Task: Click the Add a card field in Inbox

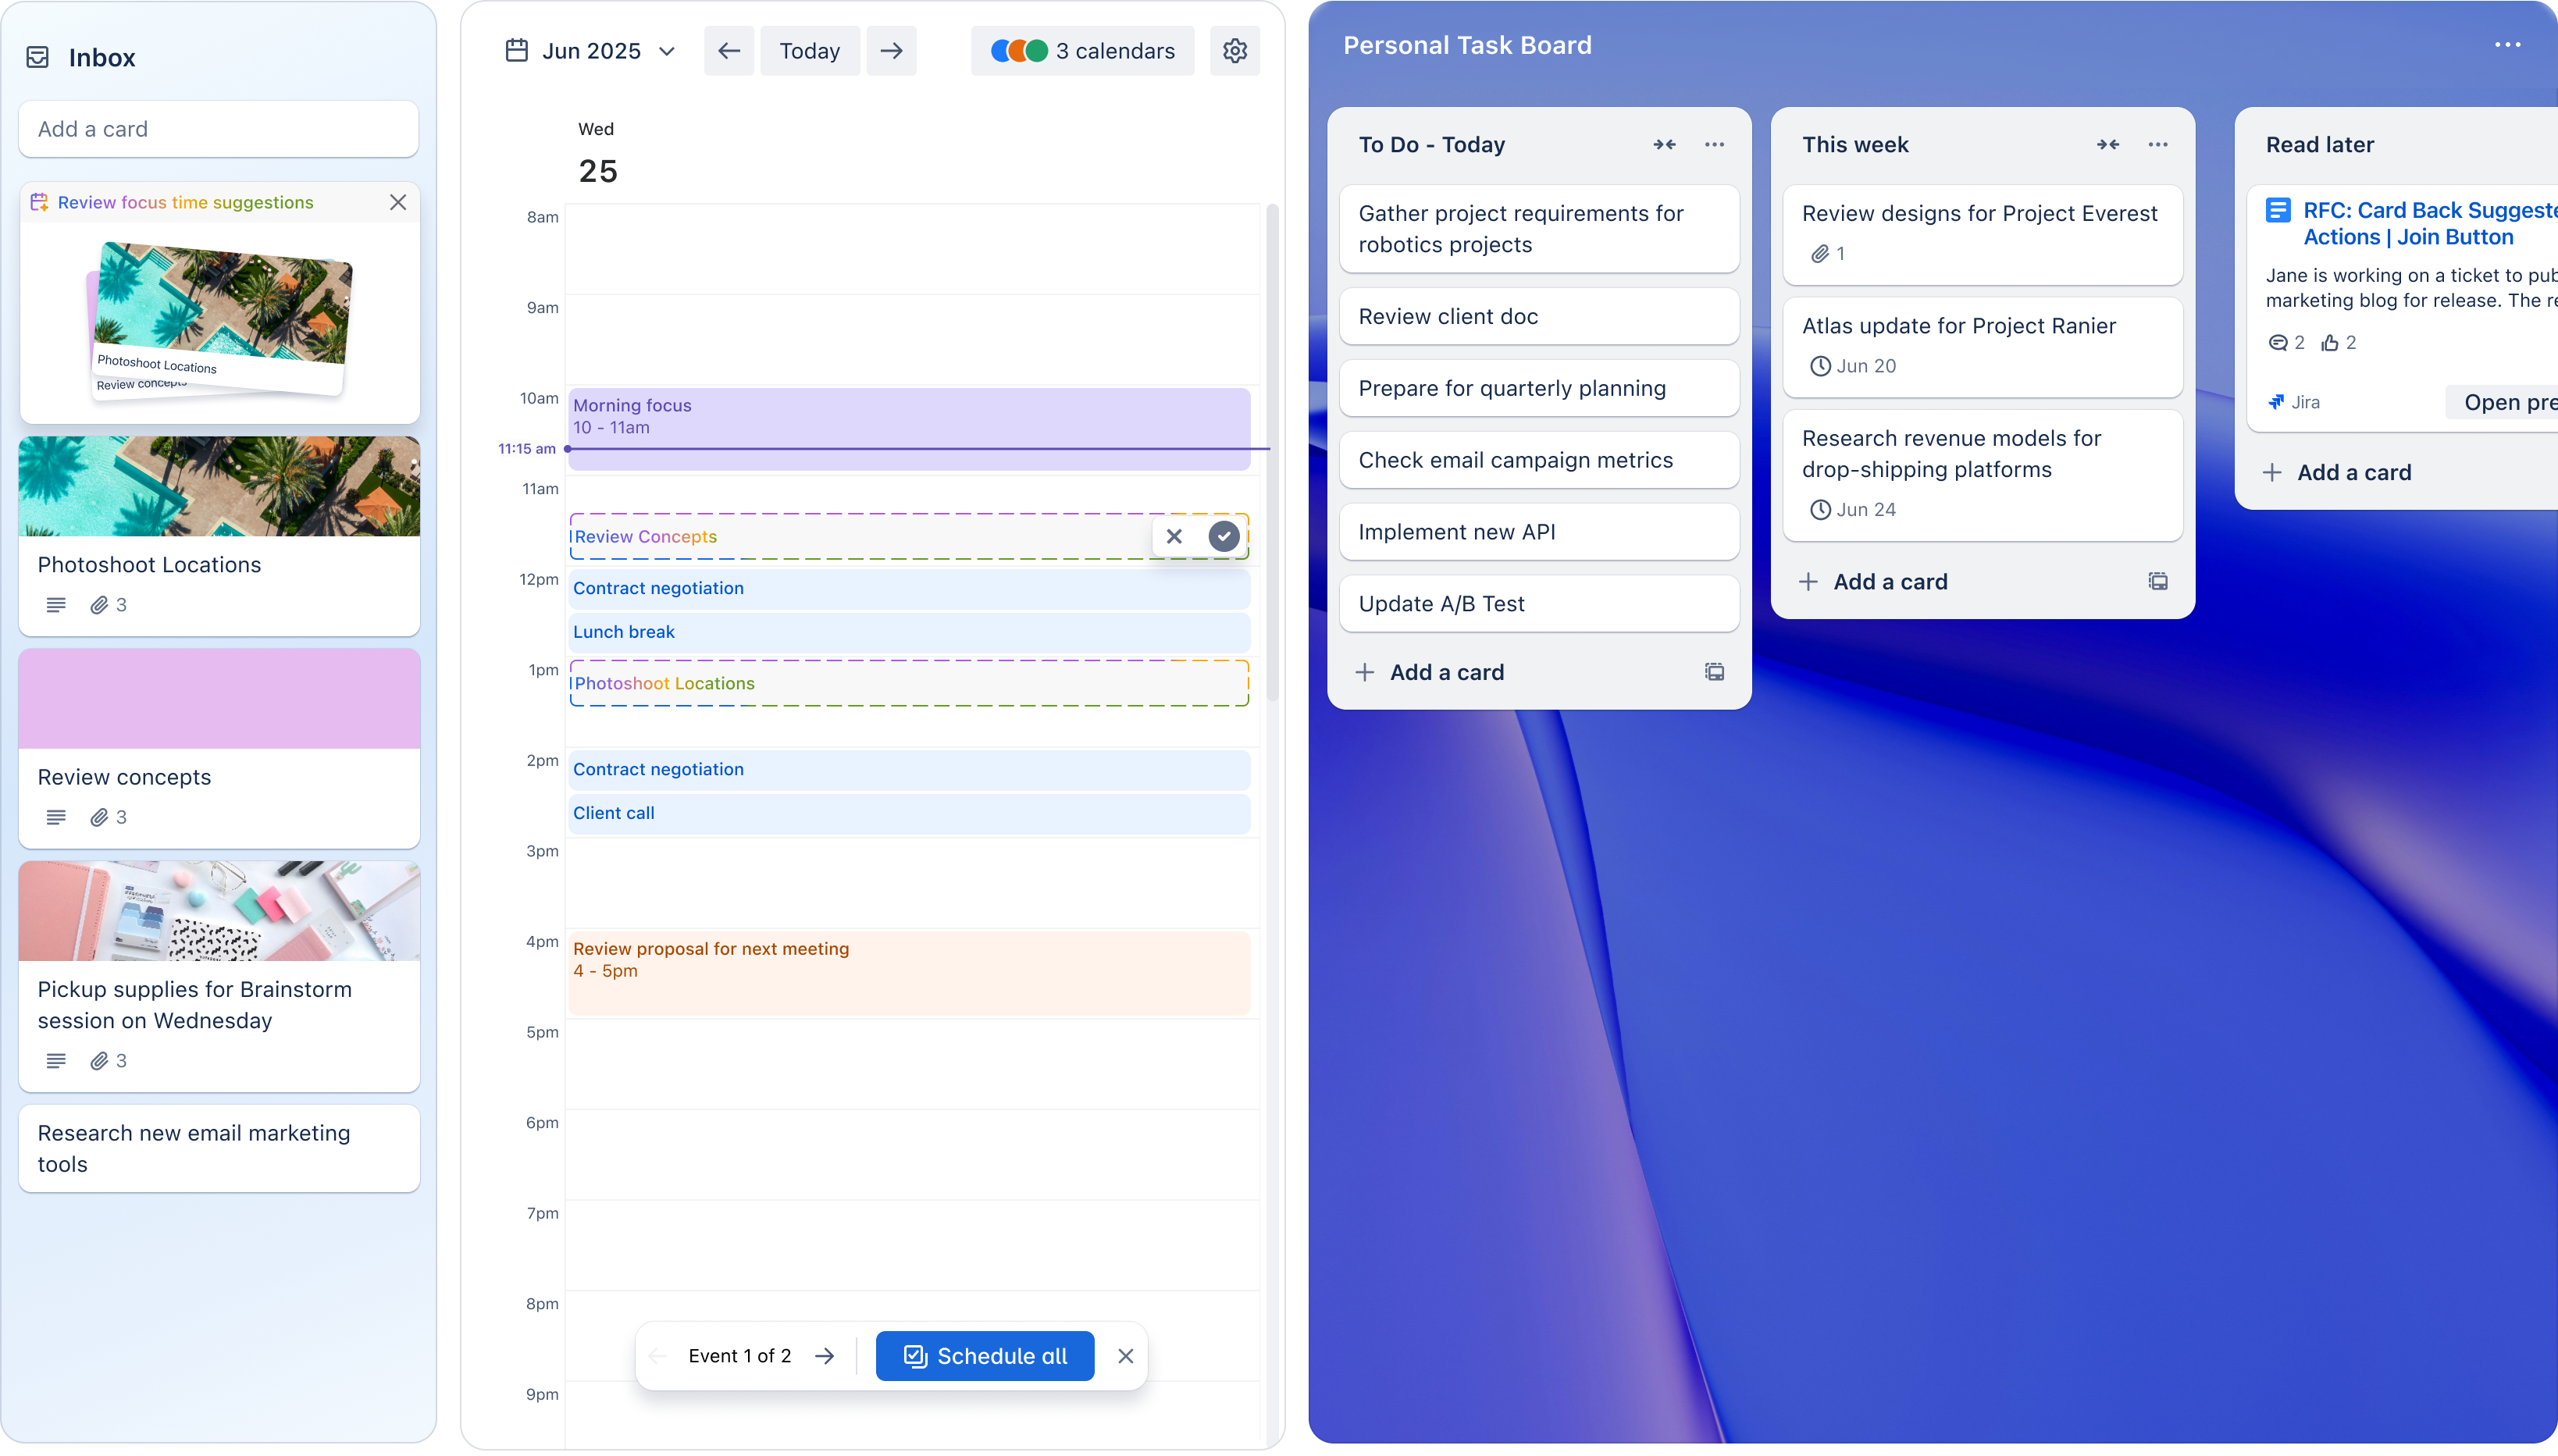Action: [x=219, y=129]
